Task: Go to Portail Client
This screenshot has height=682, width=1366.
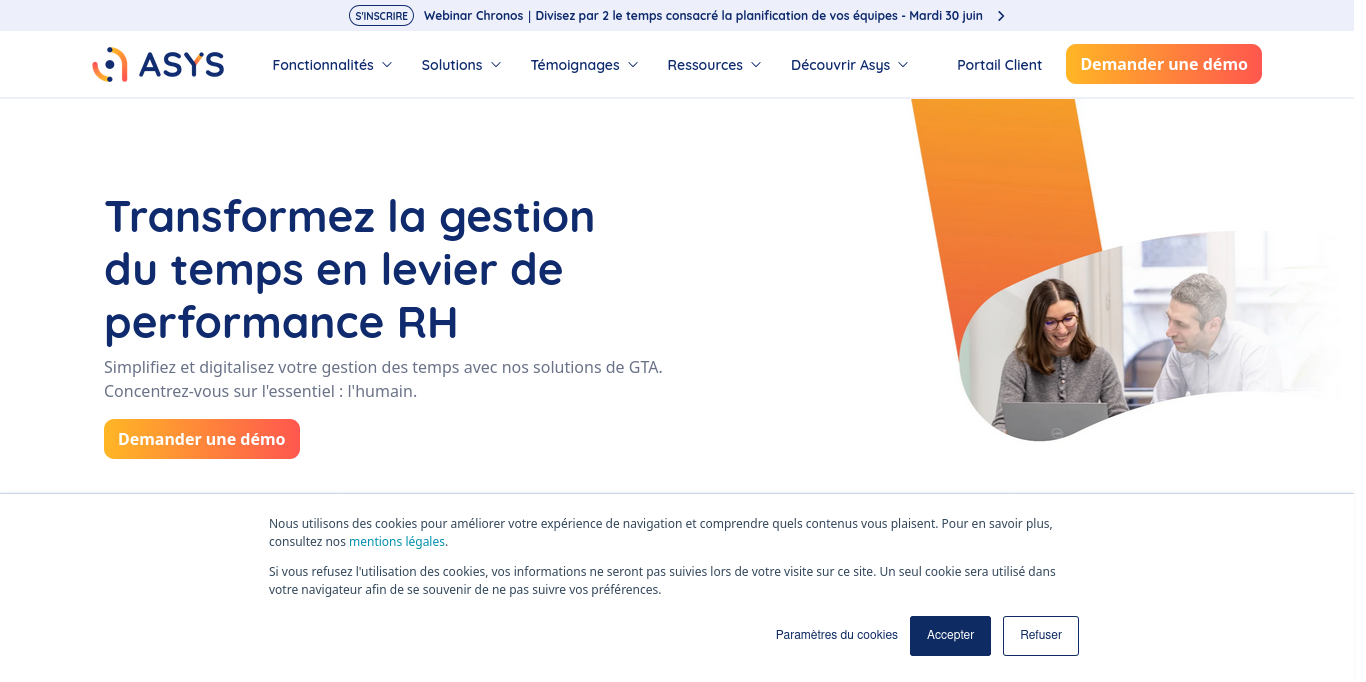Action: click(x=999, y=65)
